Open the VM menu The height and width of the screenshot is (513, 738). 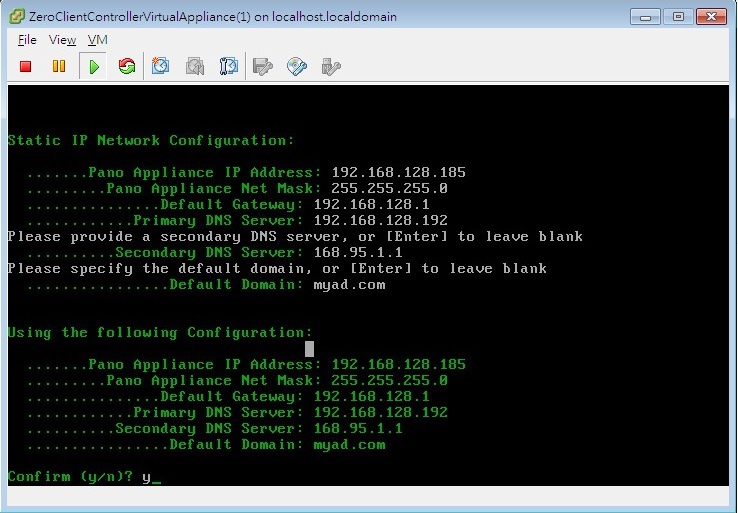point(97,40)
